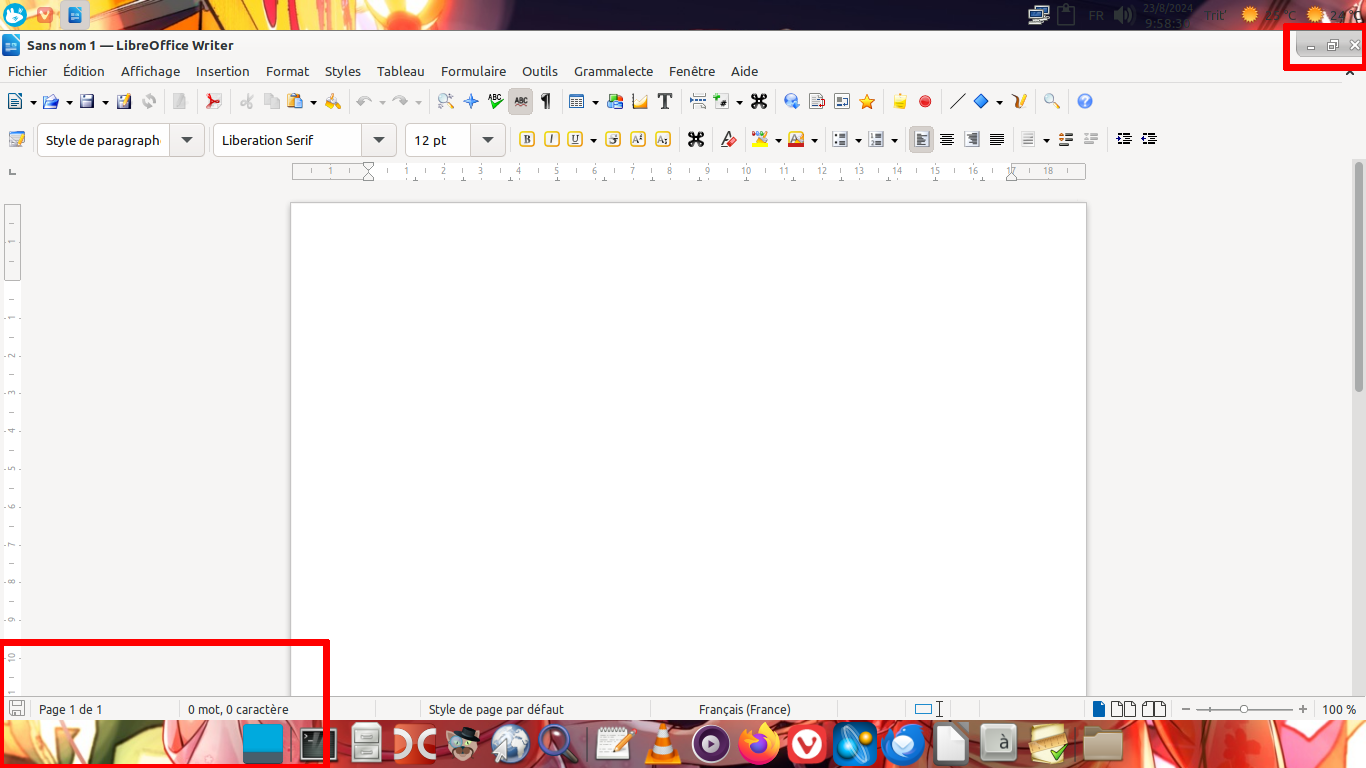Run the spelling check (ABC checkmark) tool
The width and height of the screenshot is (1366, 768).
point(495,101)
